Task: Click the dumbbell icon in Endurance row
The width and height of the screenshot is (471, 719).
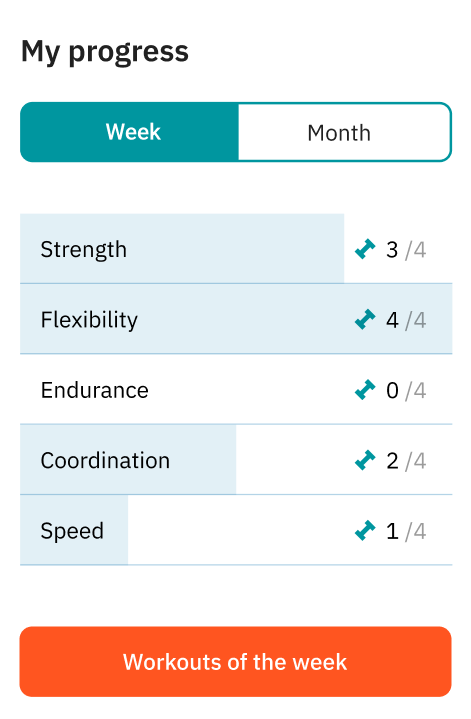Action: [x=365, y=390]
